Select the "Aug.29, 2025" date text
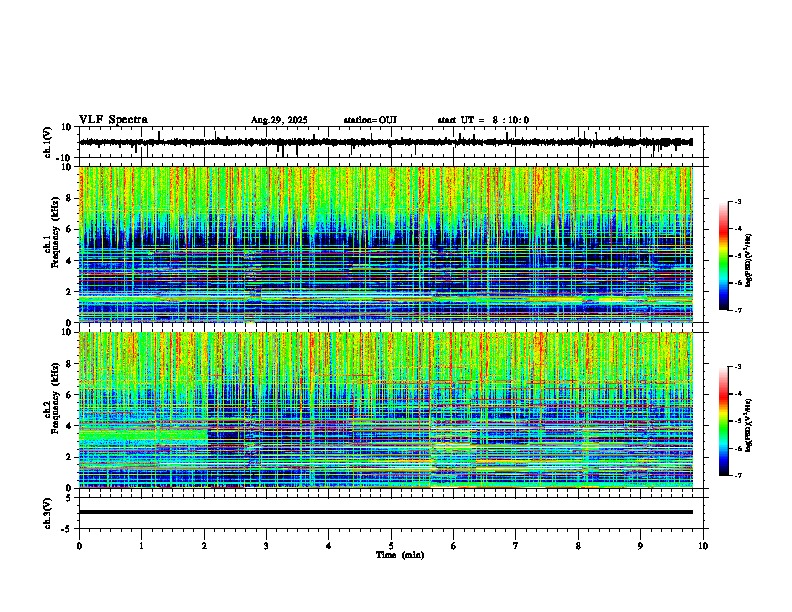The width and height of the screenshot is (792, 612). coord(279,120)
